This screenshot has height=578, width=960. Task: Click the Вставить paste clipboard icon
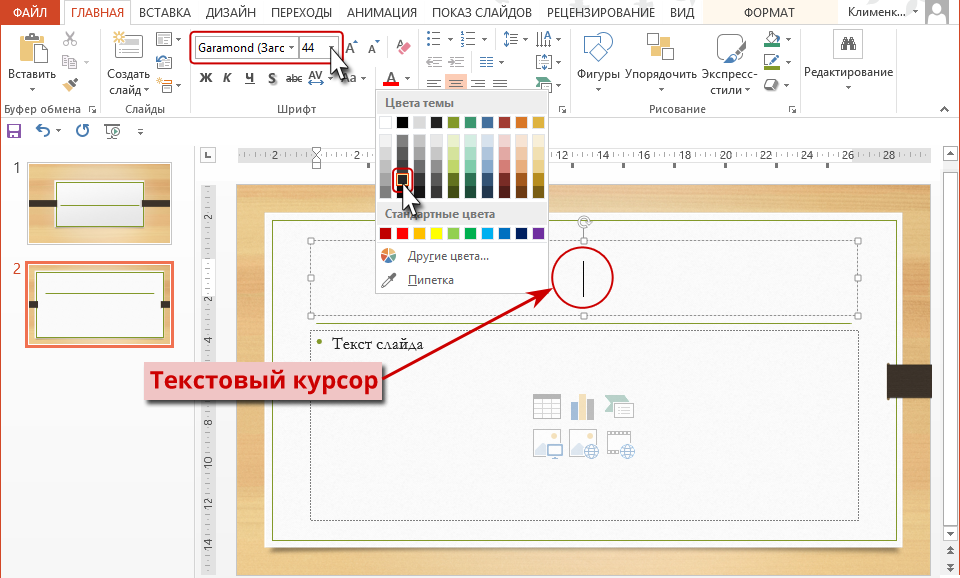click(x=32, y=48)
